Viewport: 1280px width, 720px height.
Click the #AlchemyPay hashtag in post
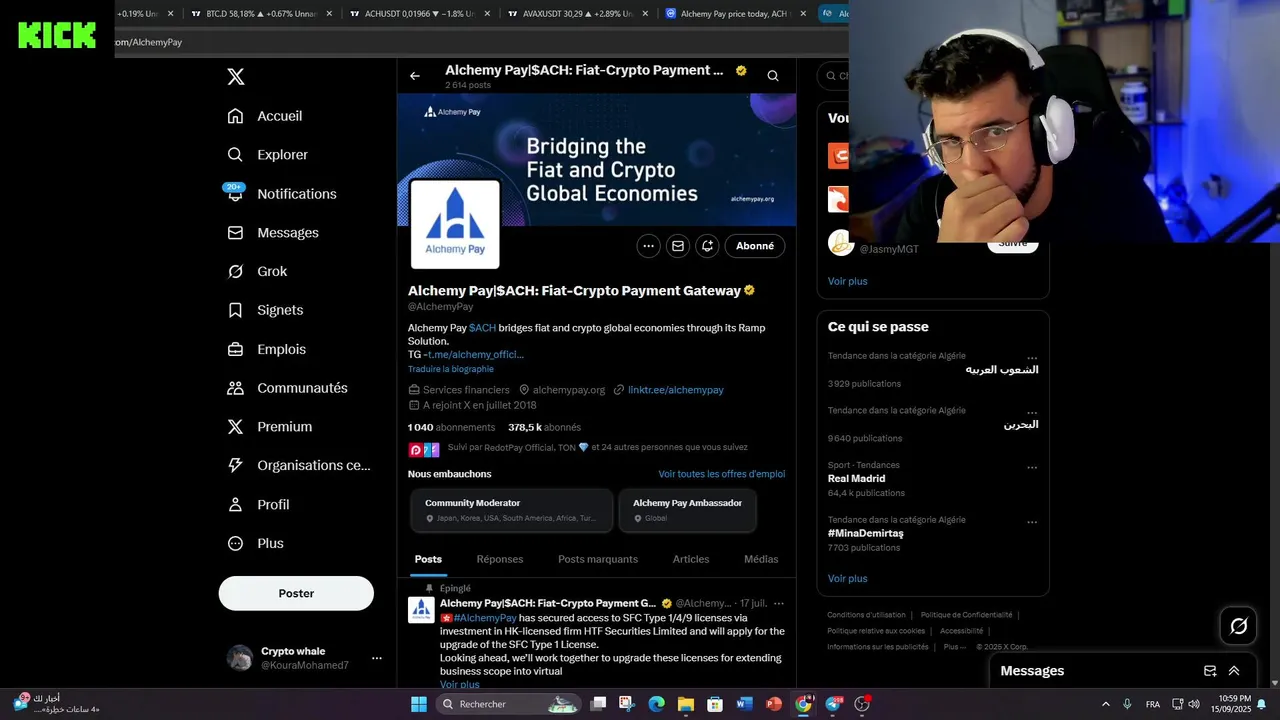[x=485, y=618]
